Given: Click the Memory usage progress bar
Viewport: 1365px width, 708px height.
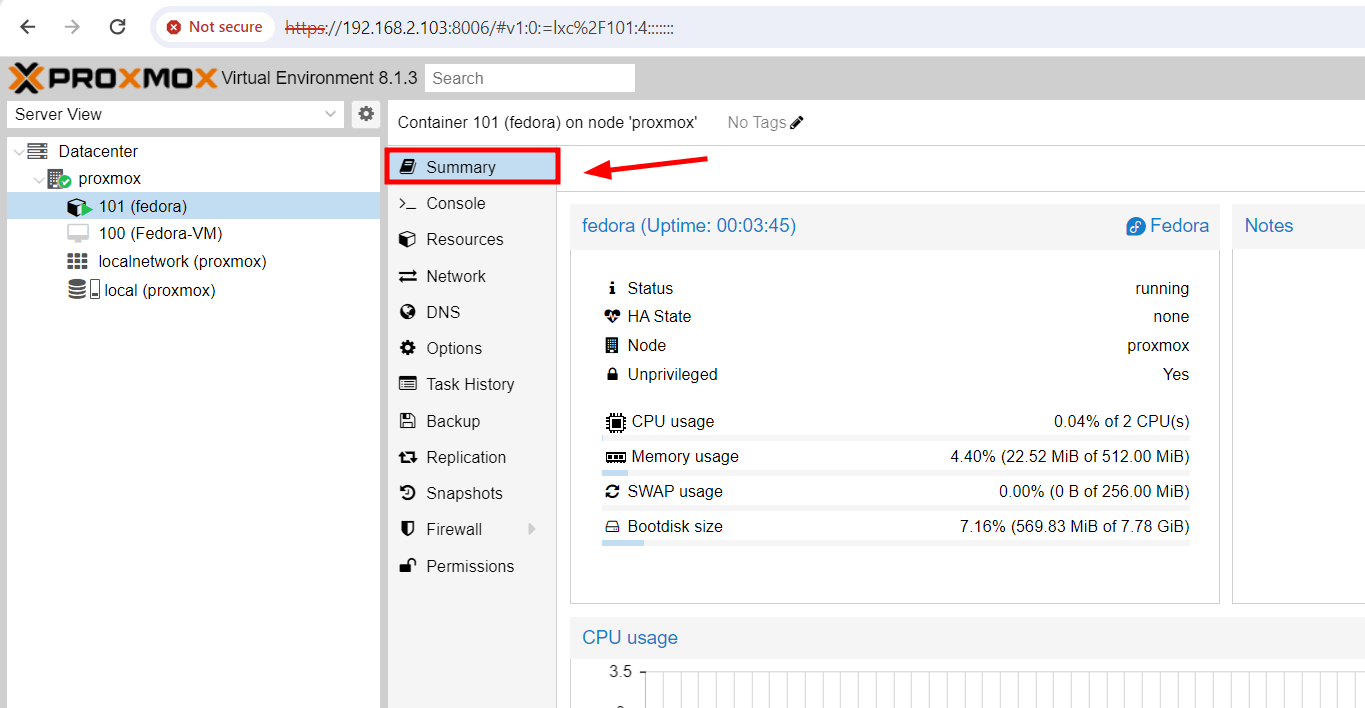Looking at the screenshot, I should (x=895, y=473).
